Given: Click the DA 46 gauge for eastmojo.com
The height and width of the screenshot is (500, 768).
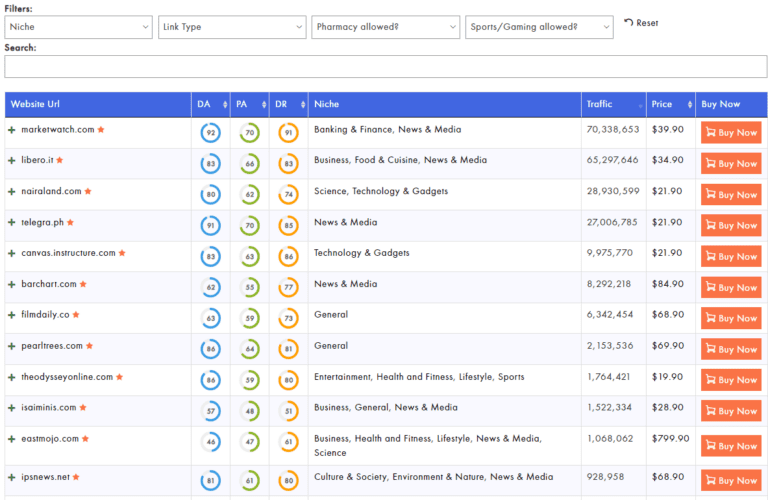Looking at the screenshot, I should (x=211, y=442).
